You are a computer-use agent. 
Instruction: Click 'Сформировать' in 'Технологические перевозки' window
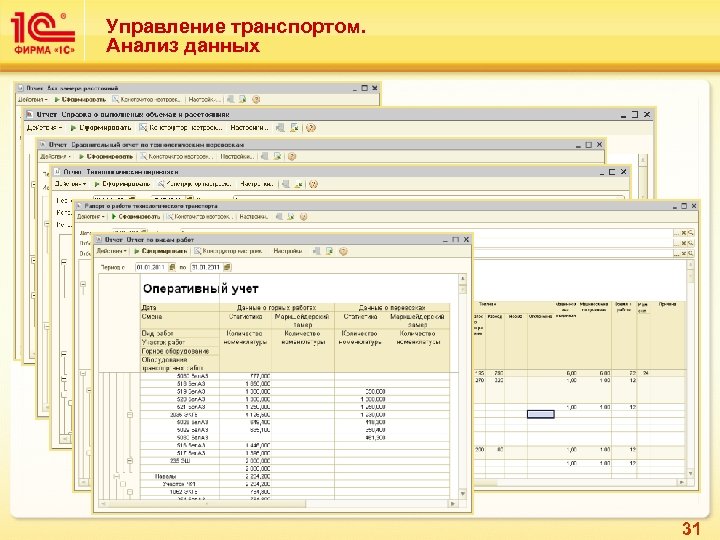pos(122,184)
